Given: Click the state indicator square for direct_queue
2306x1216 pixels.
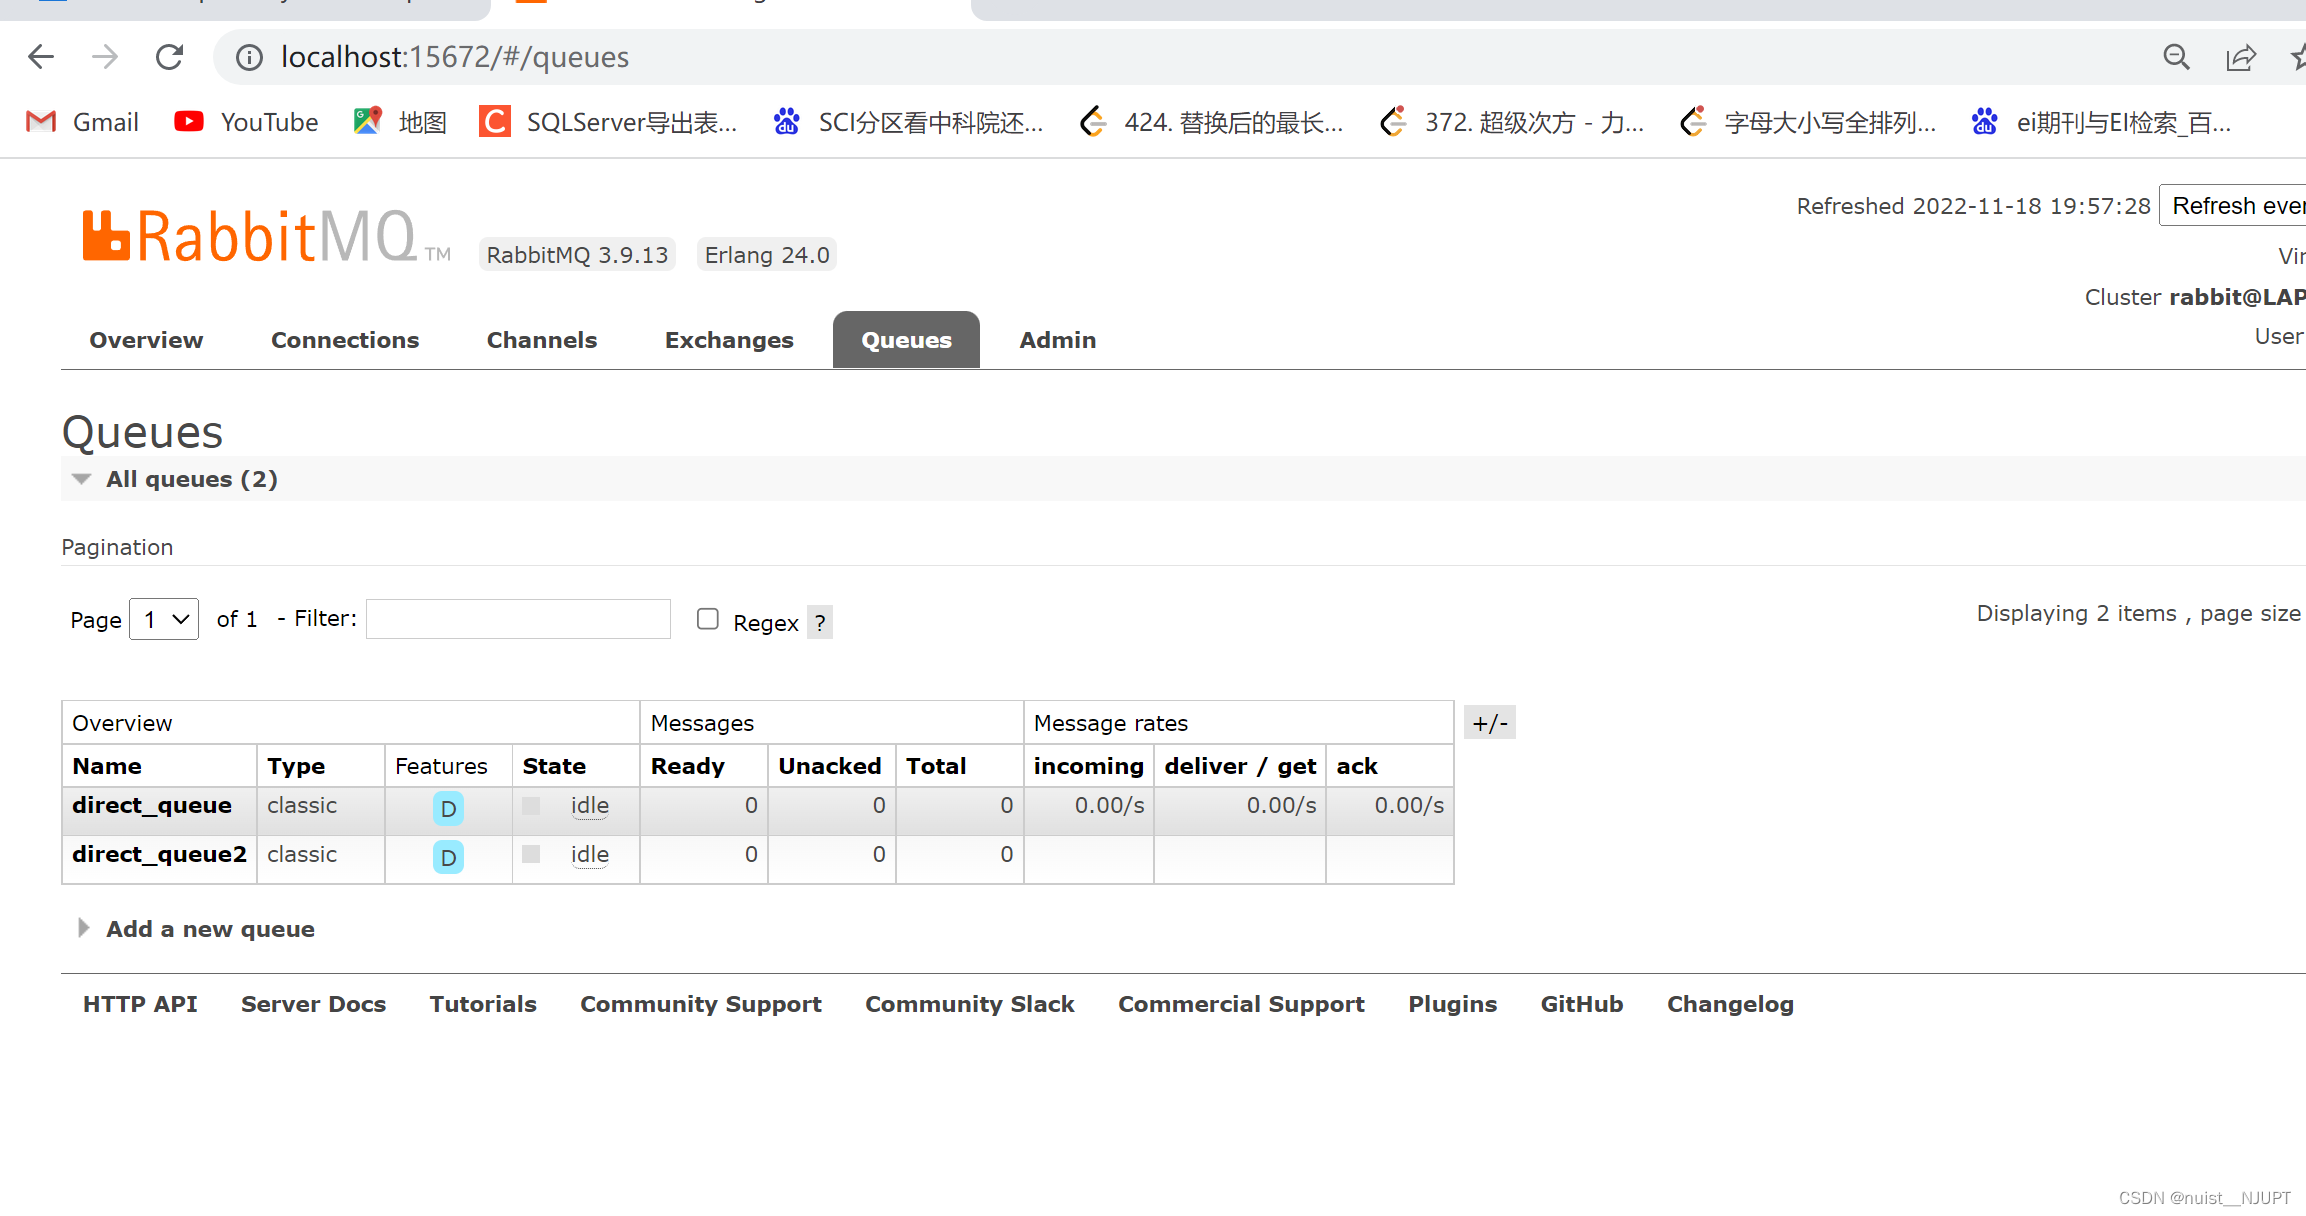Looking at the screenshot, I should pyautogui.click(x=531, y=806).
